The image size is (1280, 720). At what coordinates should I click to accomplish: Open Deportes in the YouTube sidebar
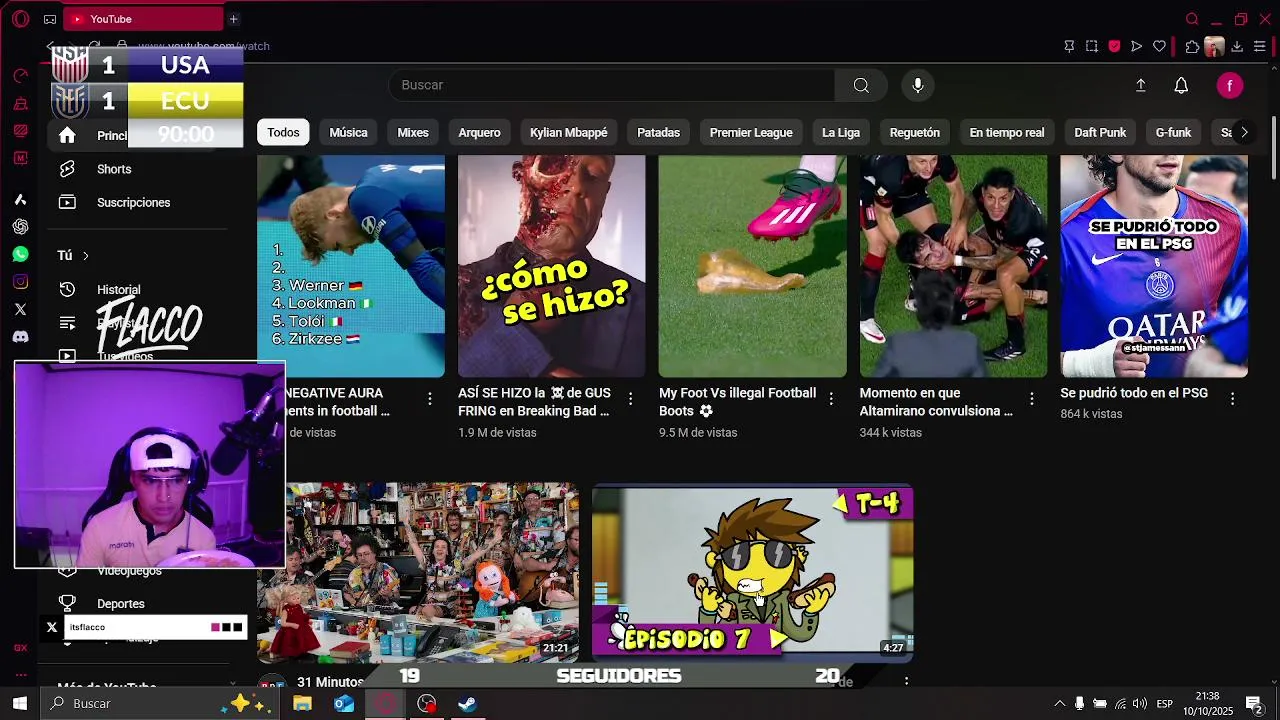pos(120,604)
